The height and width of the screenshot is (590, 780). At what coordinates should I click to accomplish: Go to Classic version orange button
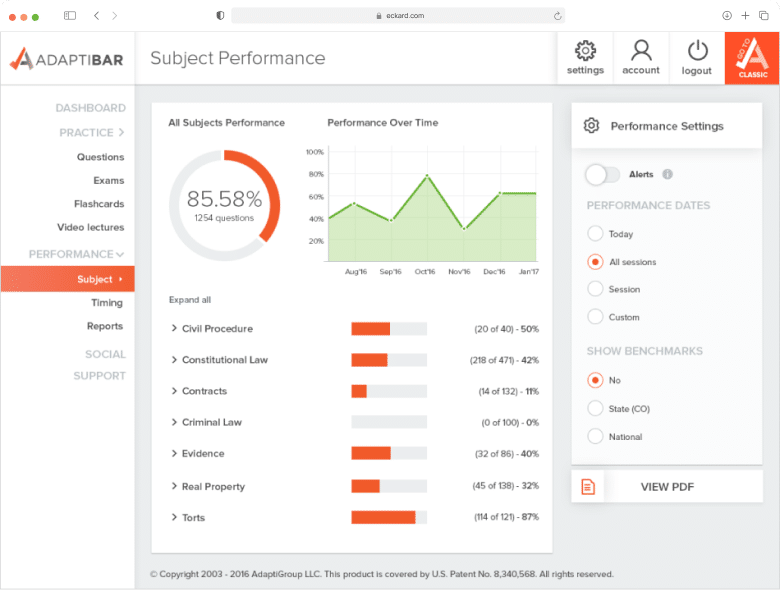click(752, 58)
